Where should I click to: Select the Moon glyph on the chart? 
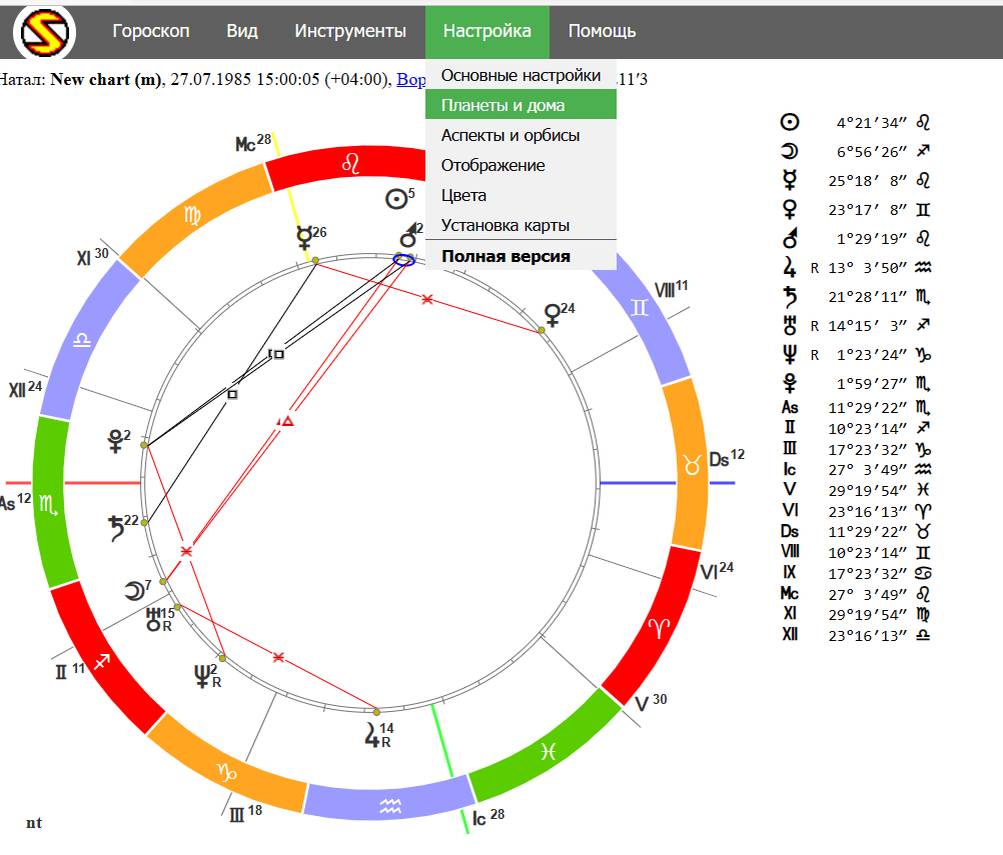[133, 591]
